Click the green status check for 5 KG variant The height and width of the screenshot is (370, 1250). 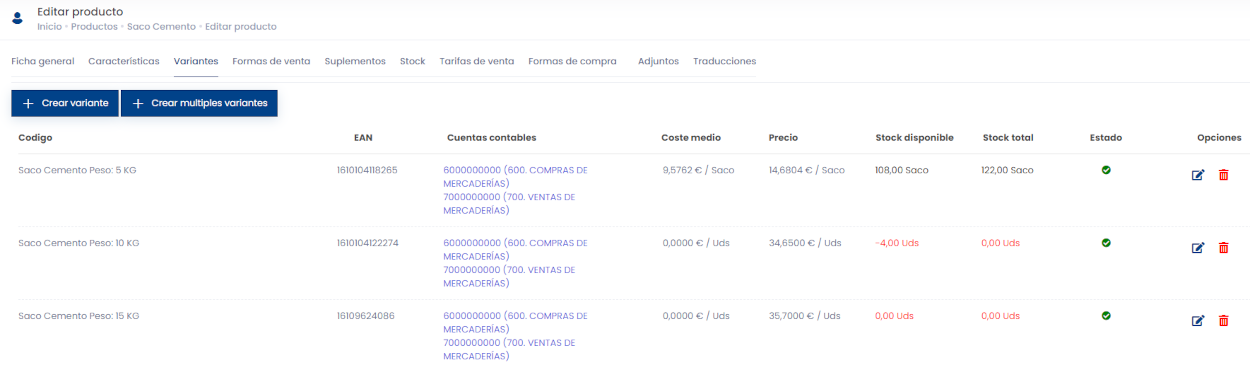pos(1106,170)
